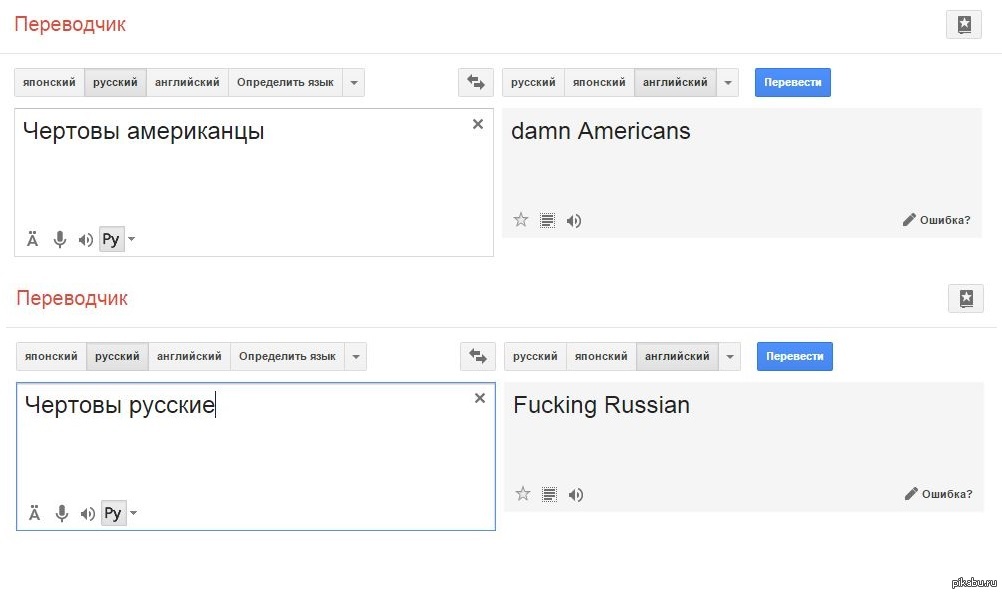Open the input tools dropdown beside the bottom 'Ру'
This screenshot has height=594, width=1002.
click(x=134, y=513)
